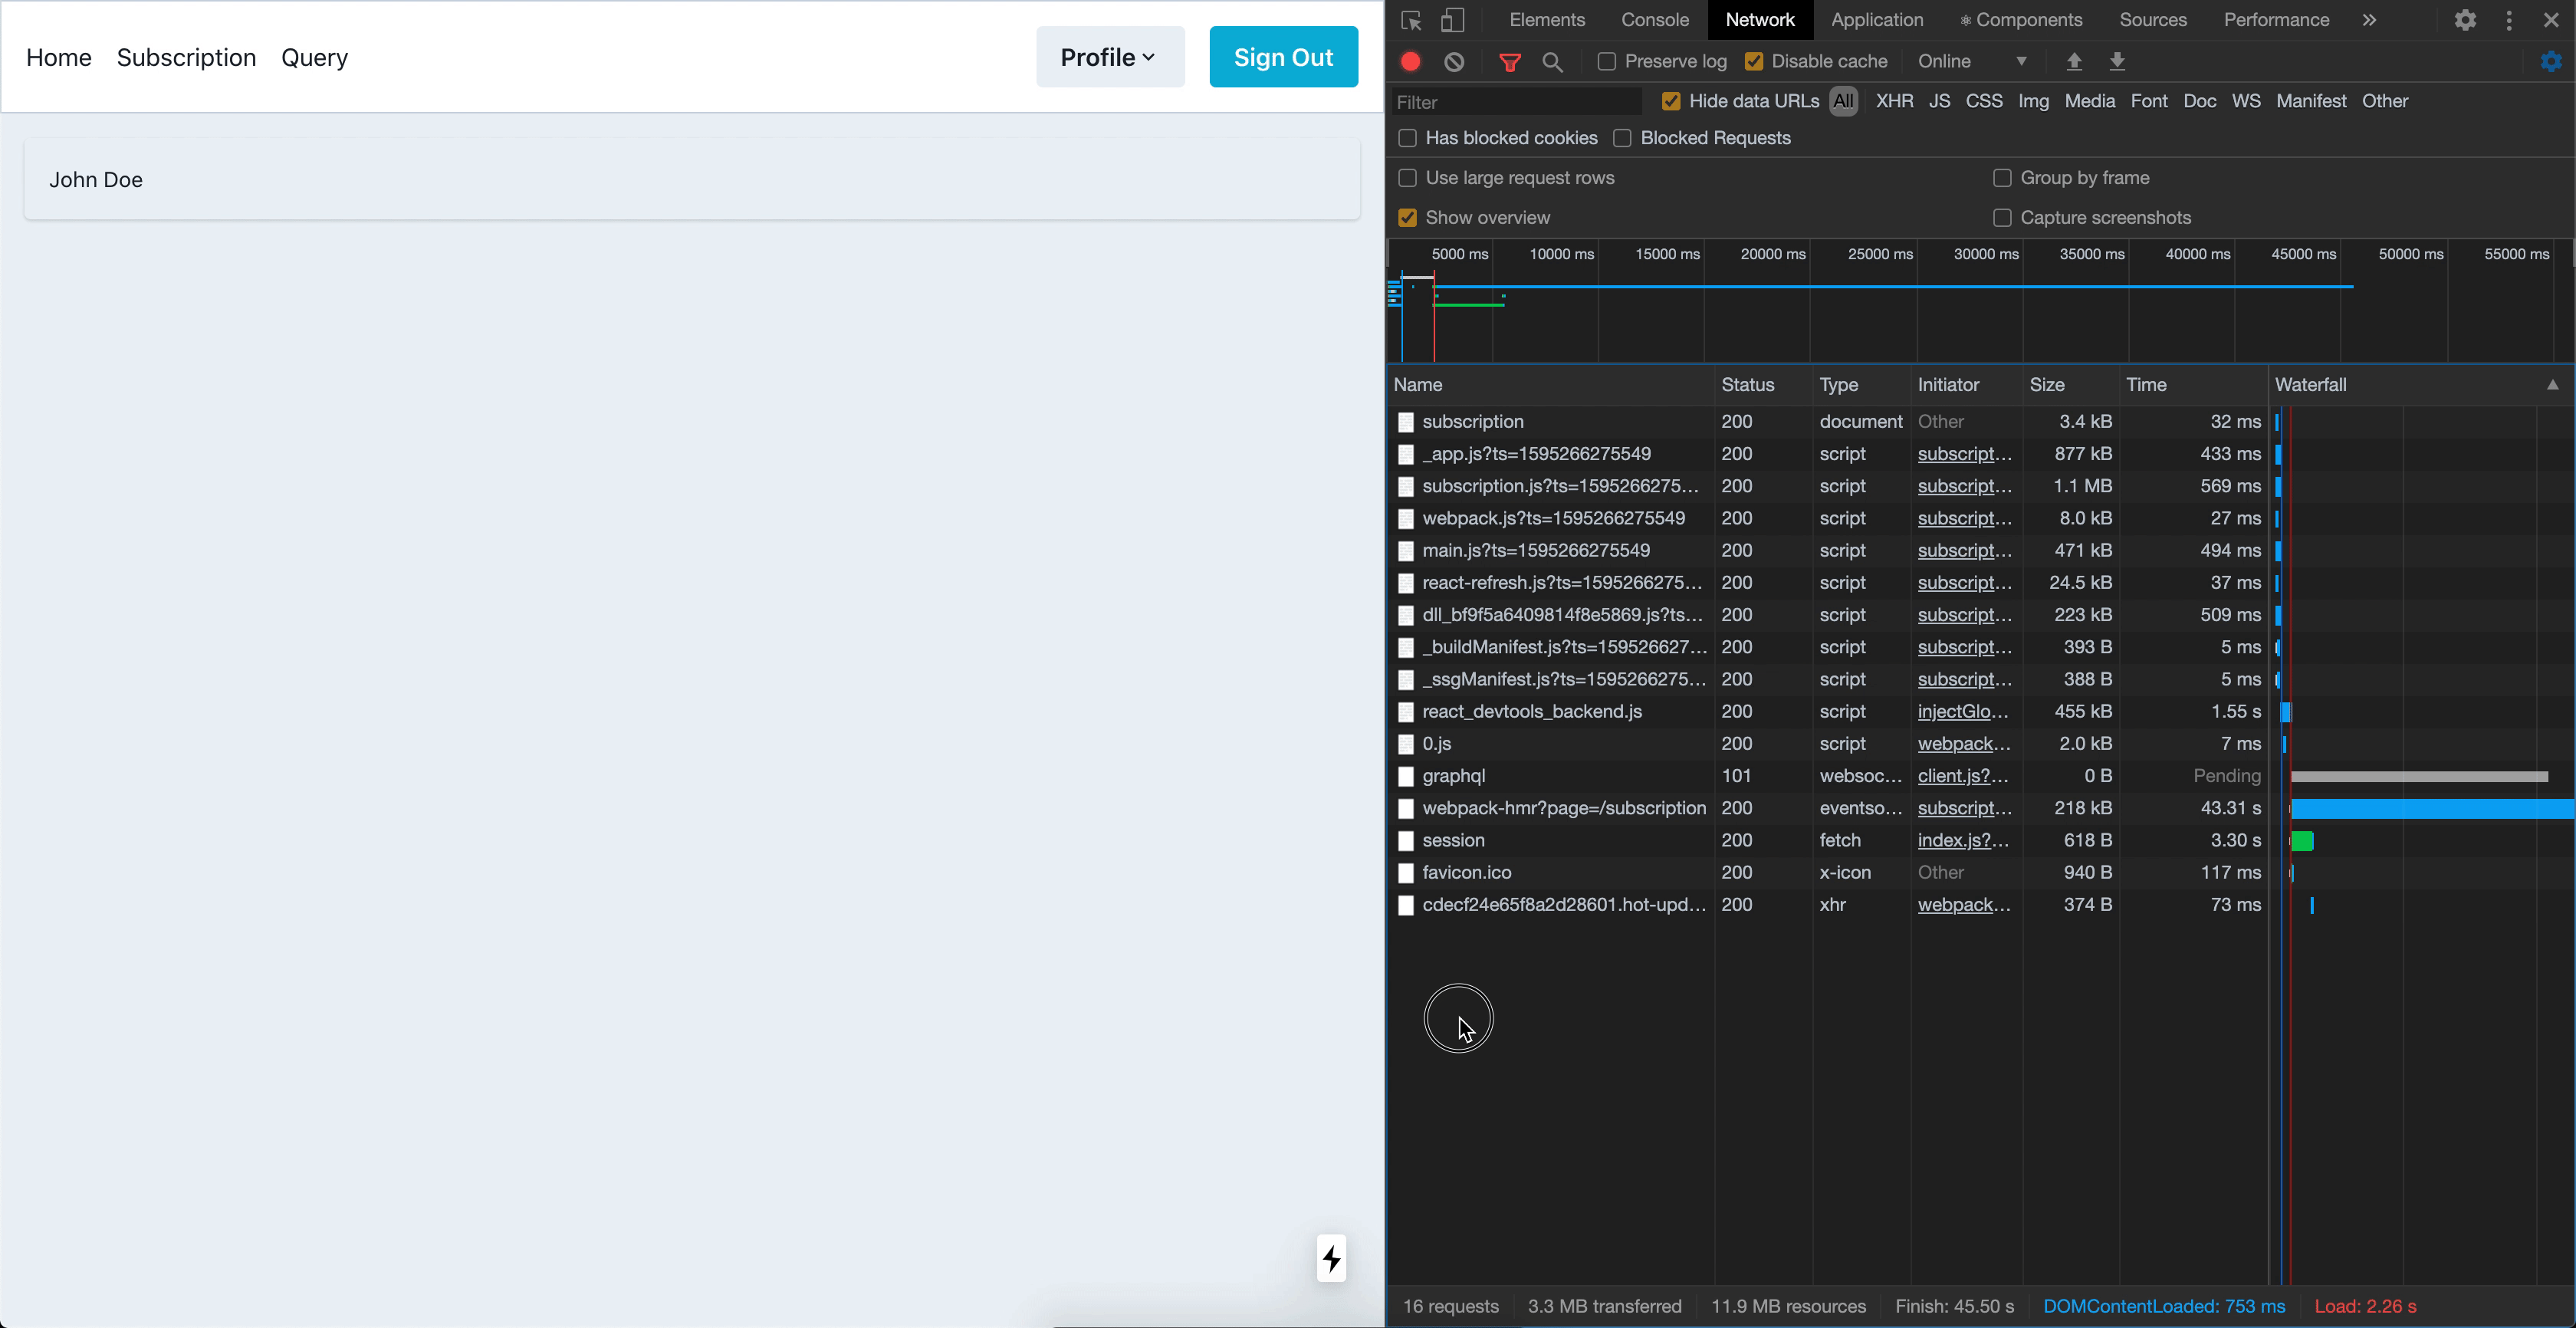Expand the Profile dropdown menu
Image resolution: width=2576 pixels, height=1328 pixels.
pos(1109,57)
